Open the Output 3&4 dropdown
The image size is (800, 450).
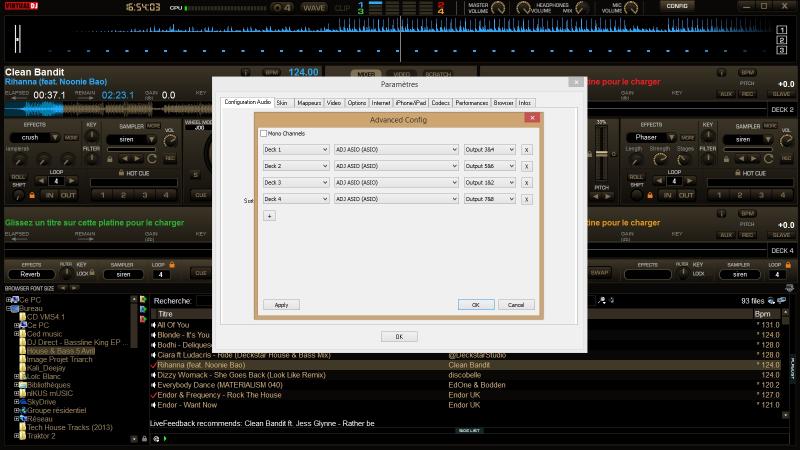[x=490, y=150]
